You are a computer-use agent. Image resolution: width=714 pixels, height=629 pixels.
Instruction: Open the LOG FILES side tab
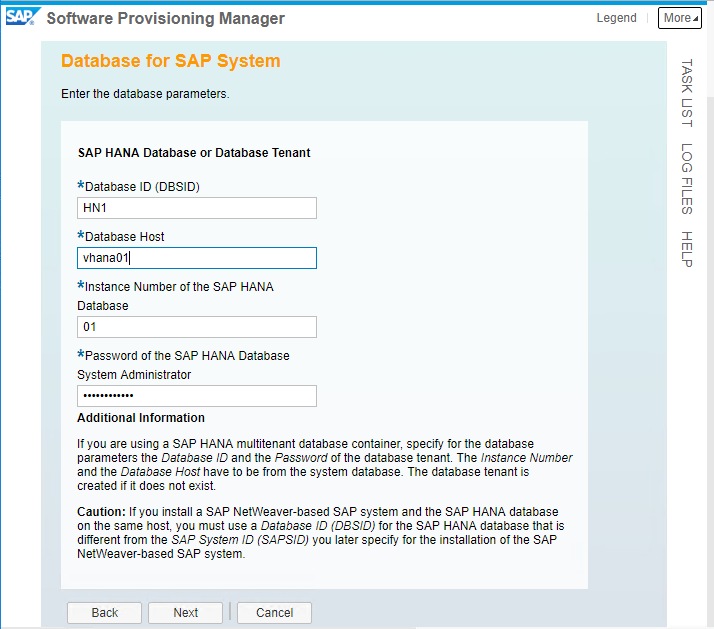[687, 179]
